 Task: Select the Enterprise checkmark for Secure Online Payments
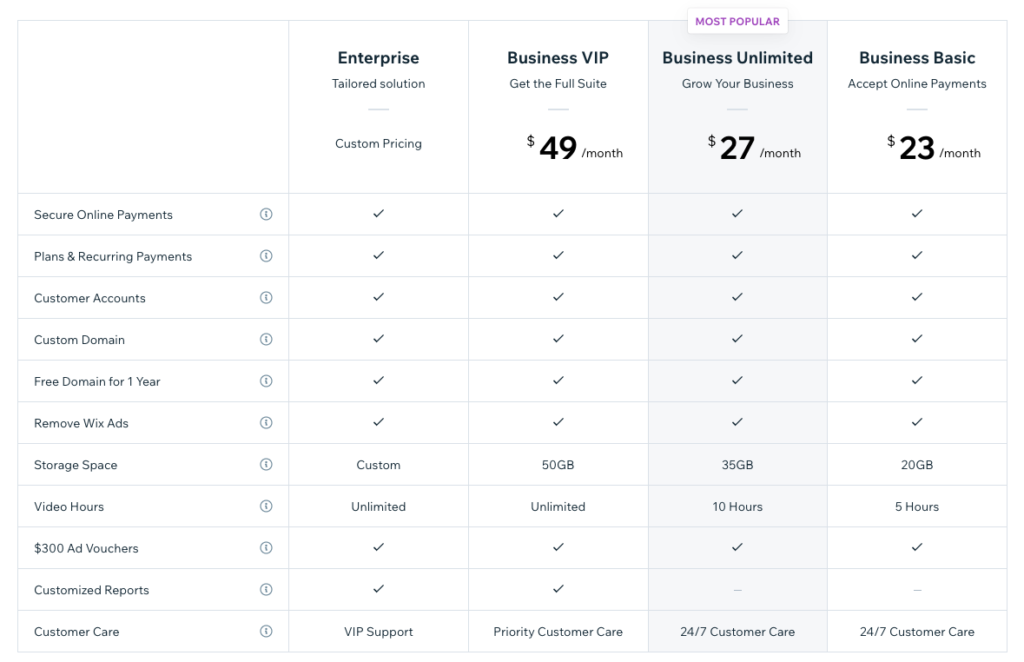pos(378,214)
